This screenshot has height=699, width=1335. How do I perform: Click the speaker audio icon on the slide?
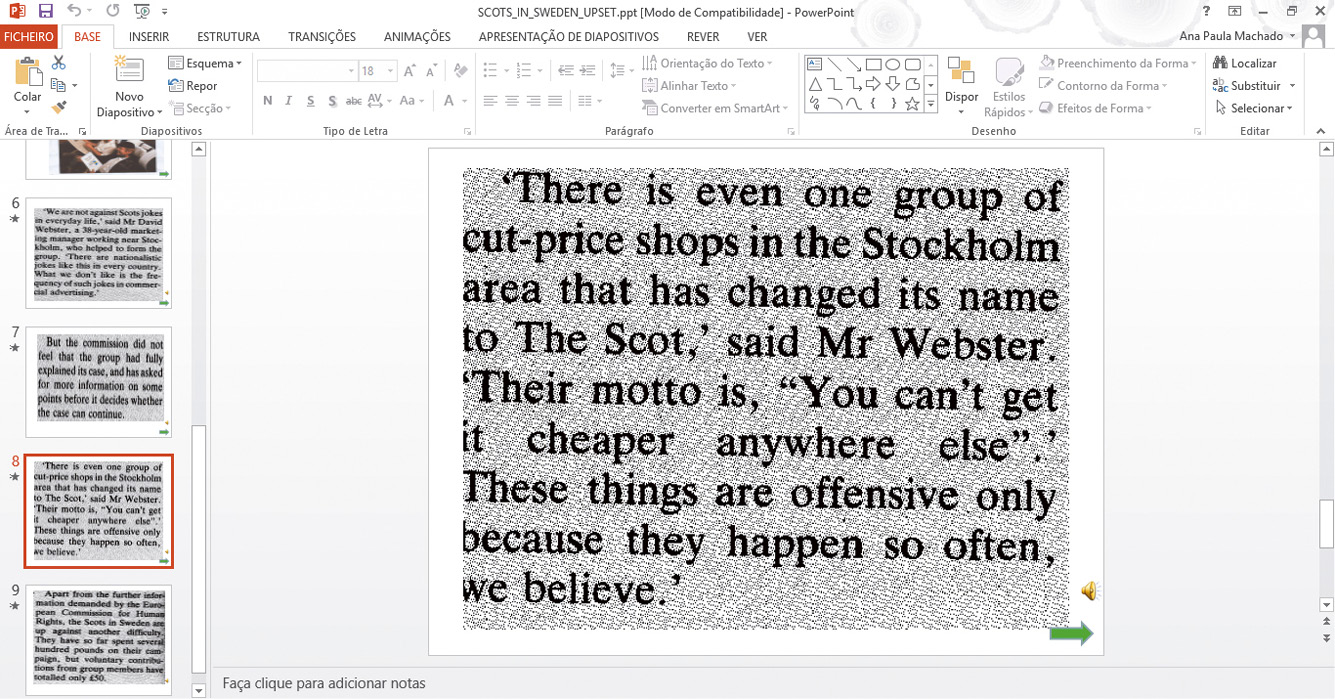click(1089, 592)
